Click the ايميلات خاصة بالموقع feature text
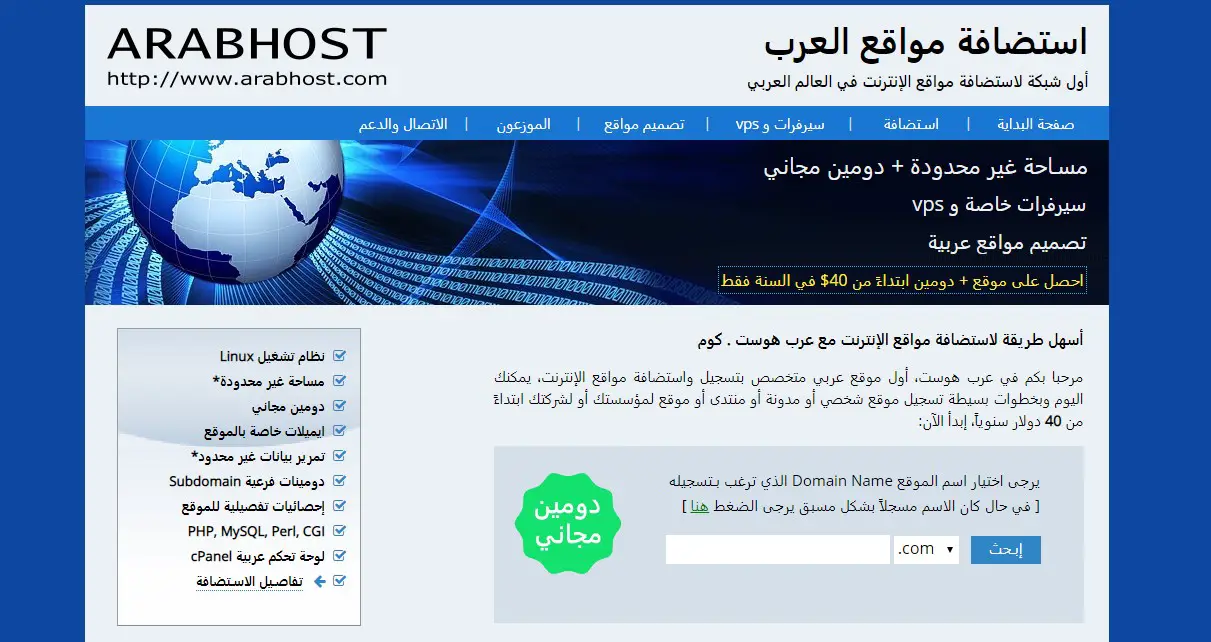Image resolution: width=1211 pixels, height=642 pixels. click(x=264, y=431)
